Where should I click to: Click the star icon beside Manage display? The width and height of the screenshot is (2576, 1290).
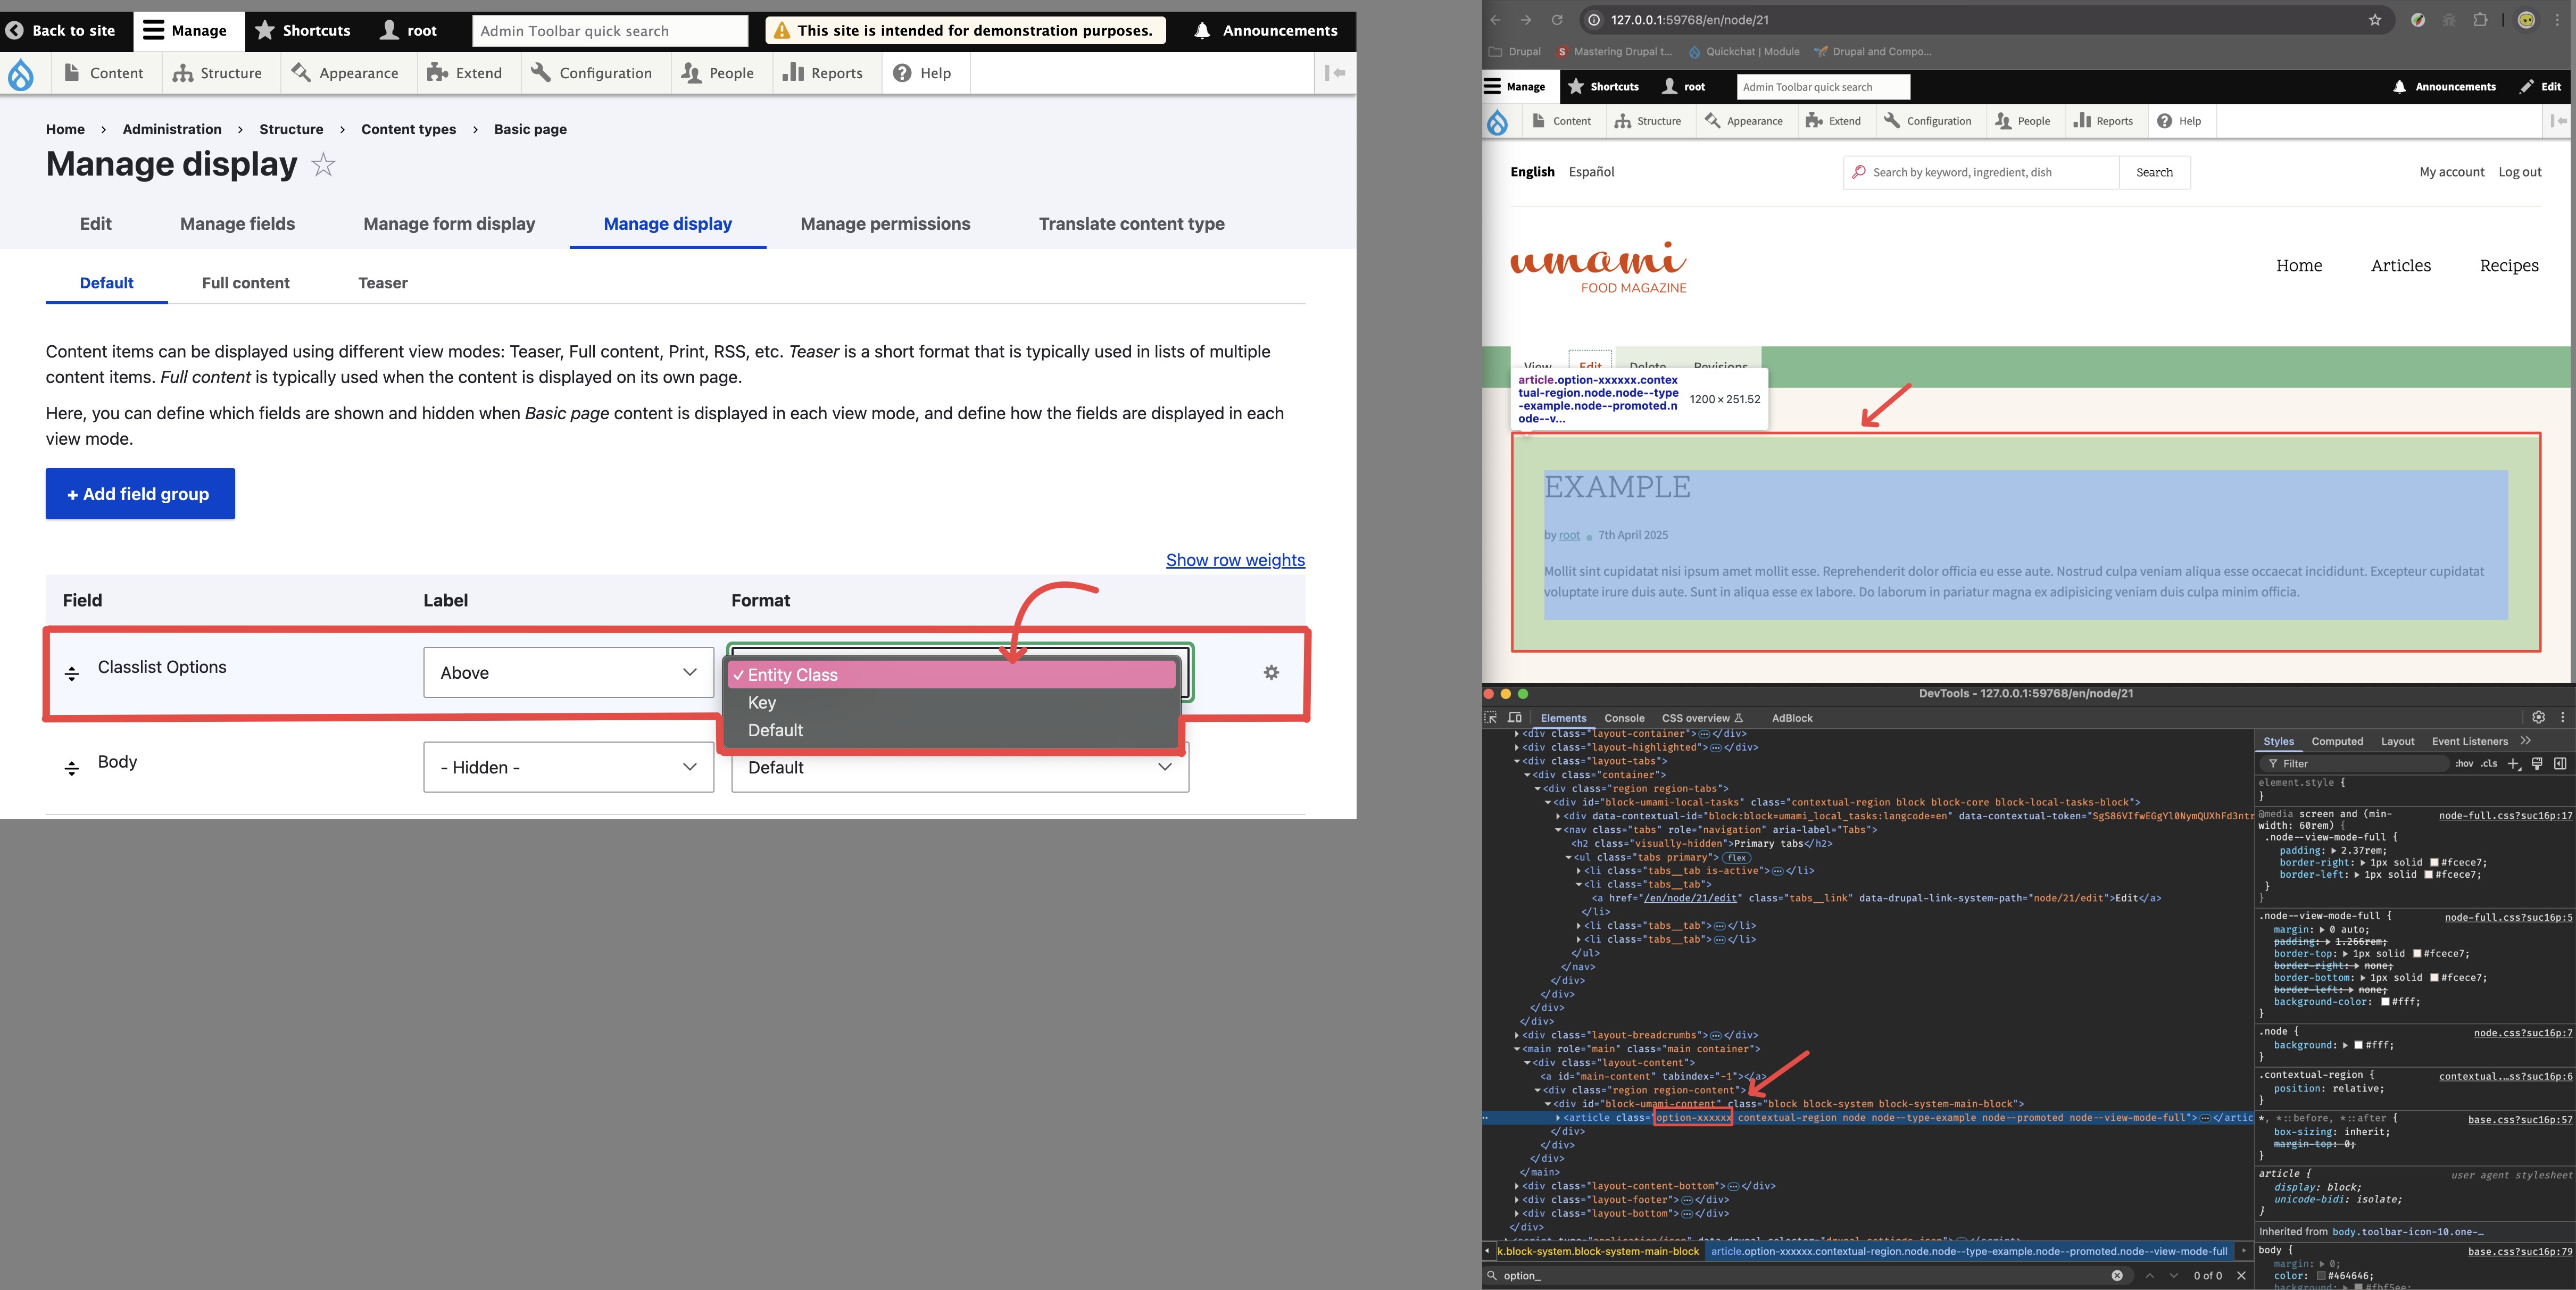click(323, 164)
